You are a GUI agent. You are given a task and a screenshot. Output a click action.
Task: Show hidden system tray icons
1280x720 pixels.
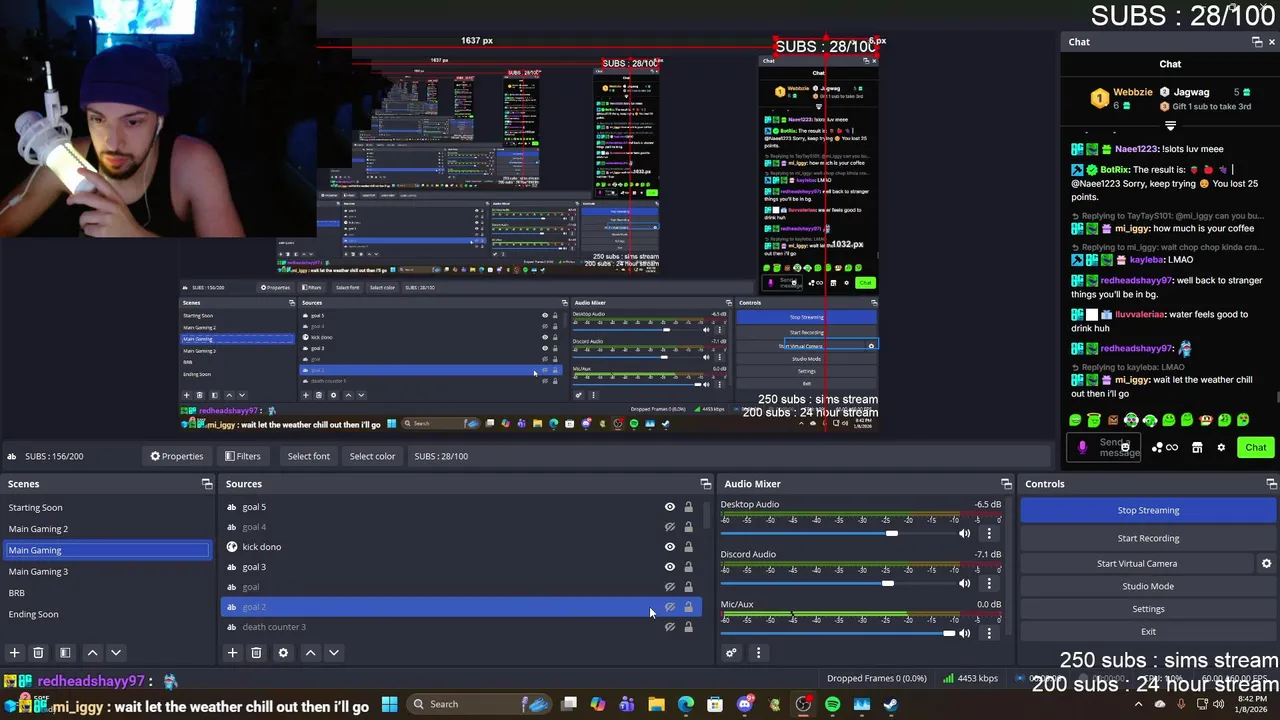tap(1138, 704)
